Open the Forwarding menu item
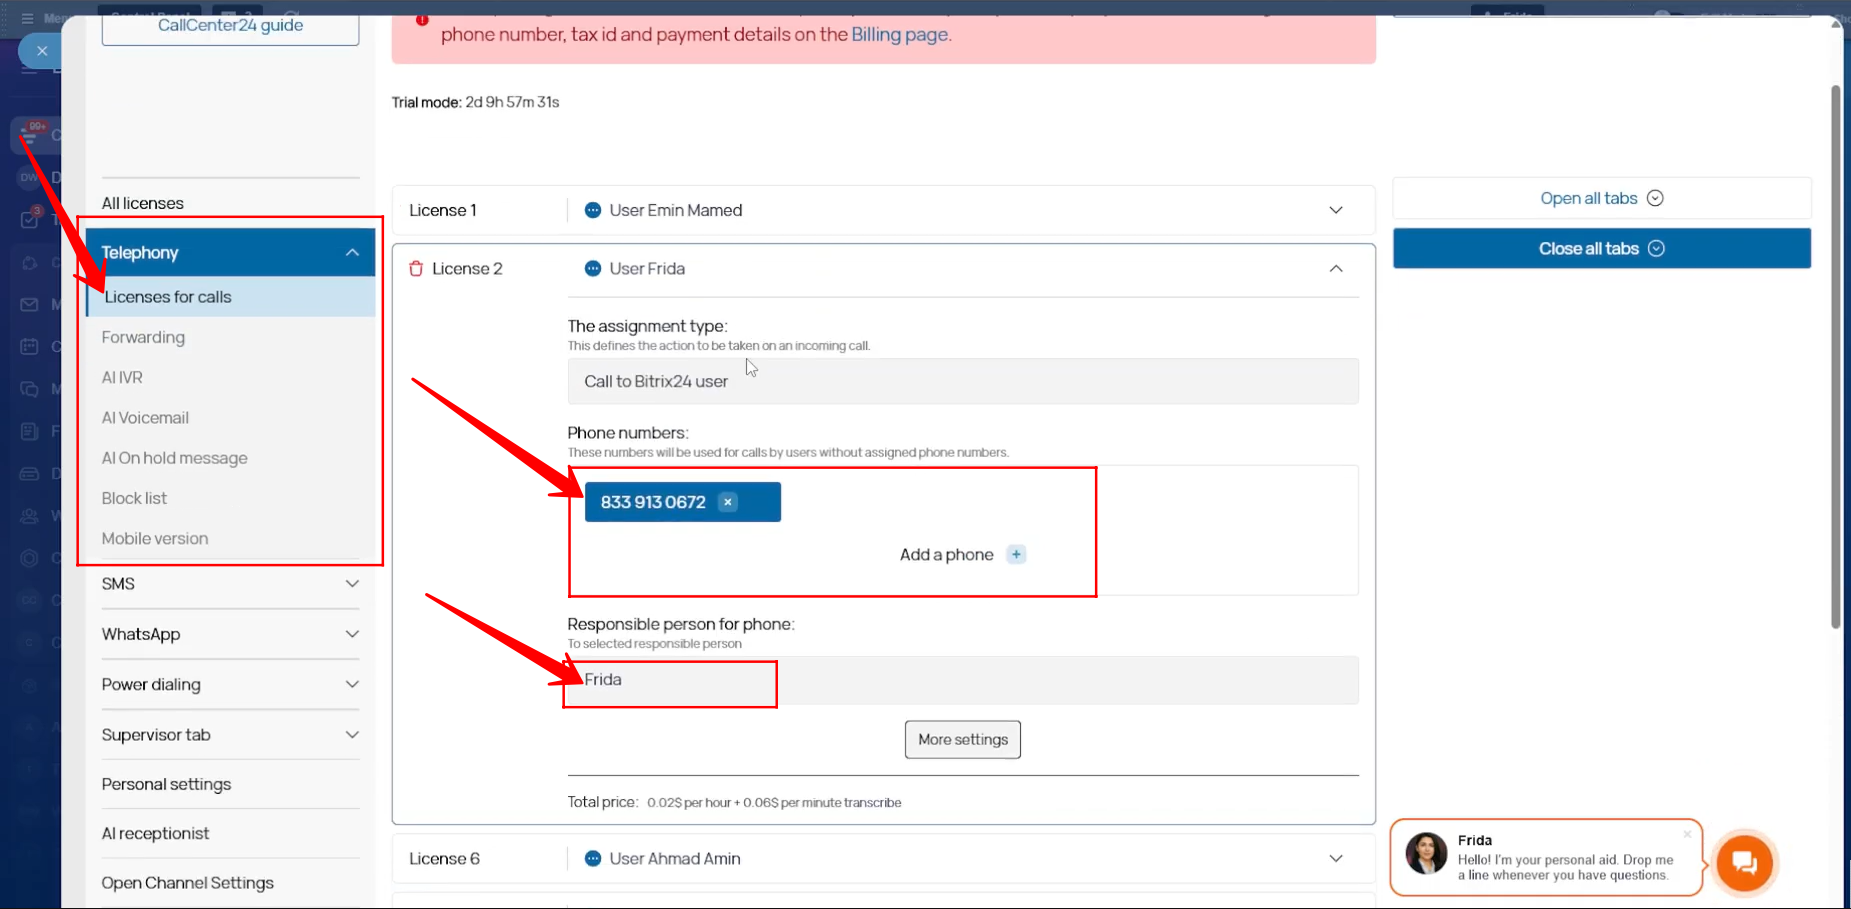Screen dimensions: 1851x909 143,338
